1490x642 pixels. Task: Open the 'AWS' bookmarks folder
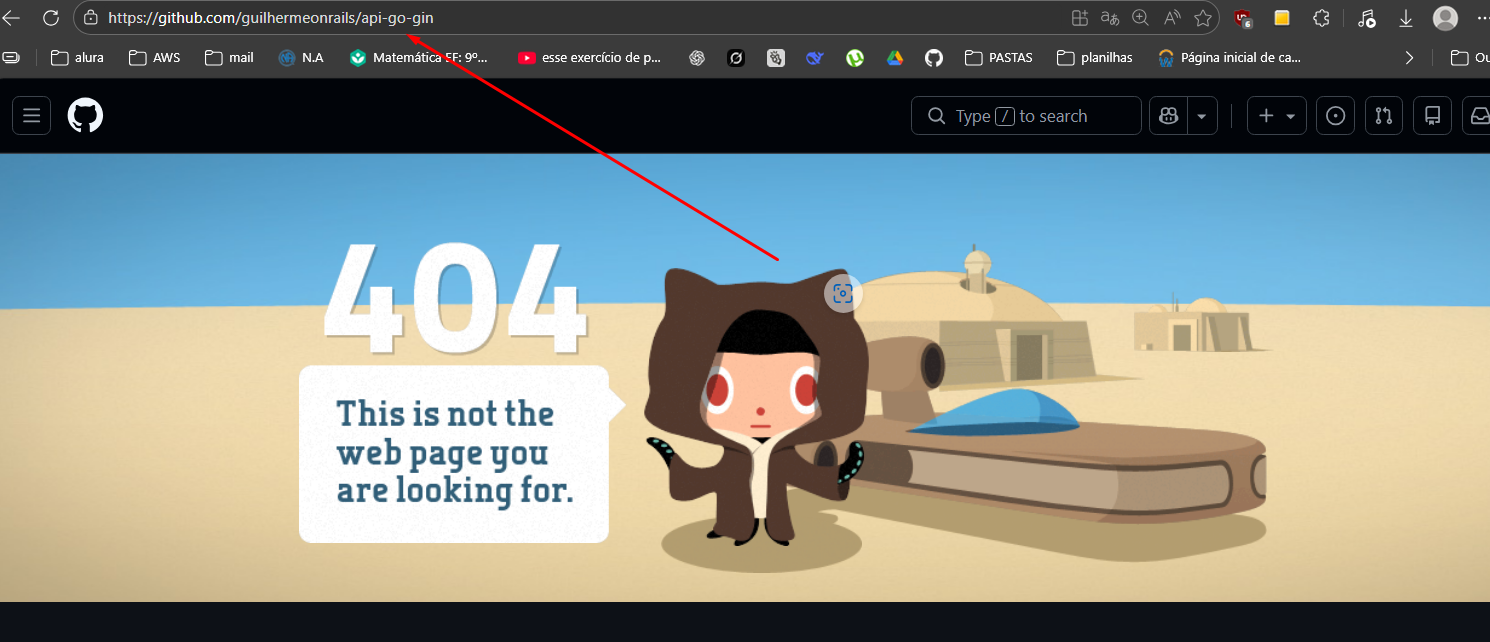click(x=155, y=58)
